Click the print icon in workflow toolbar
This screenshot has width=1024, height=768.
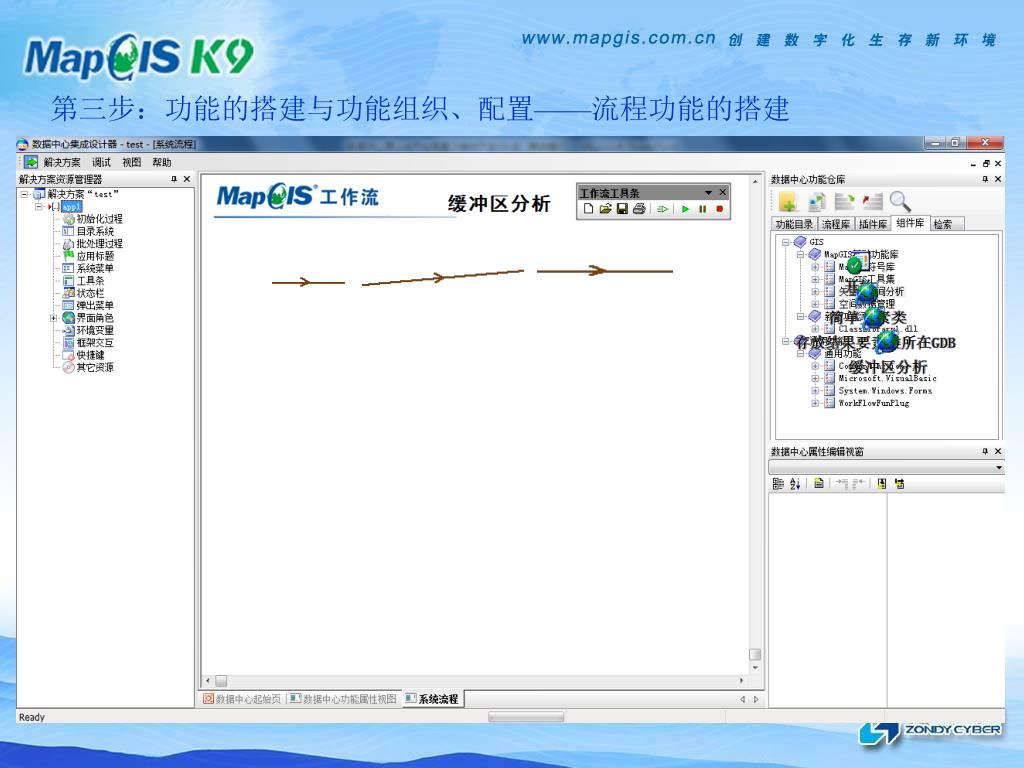(x=639, y=209)
